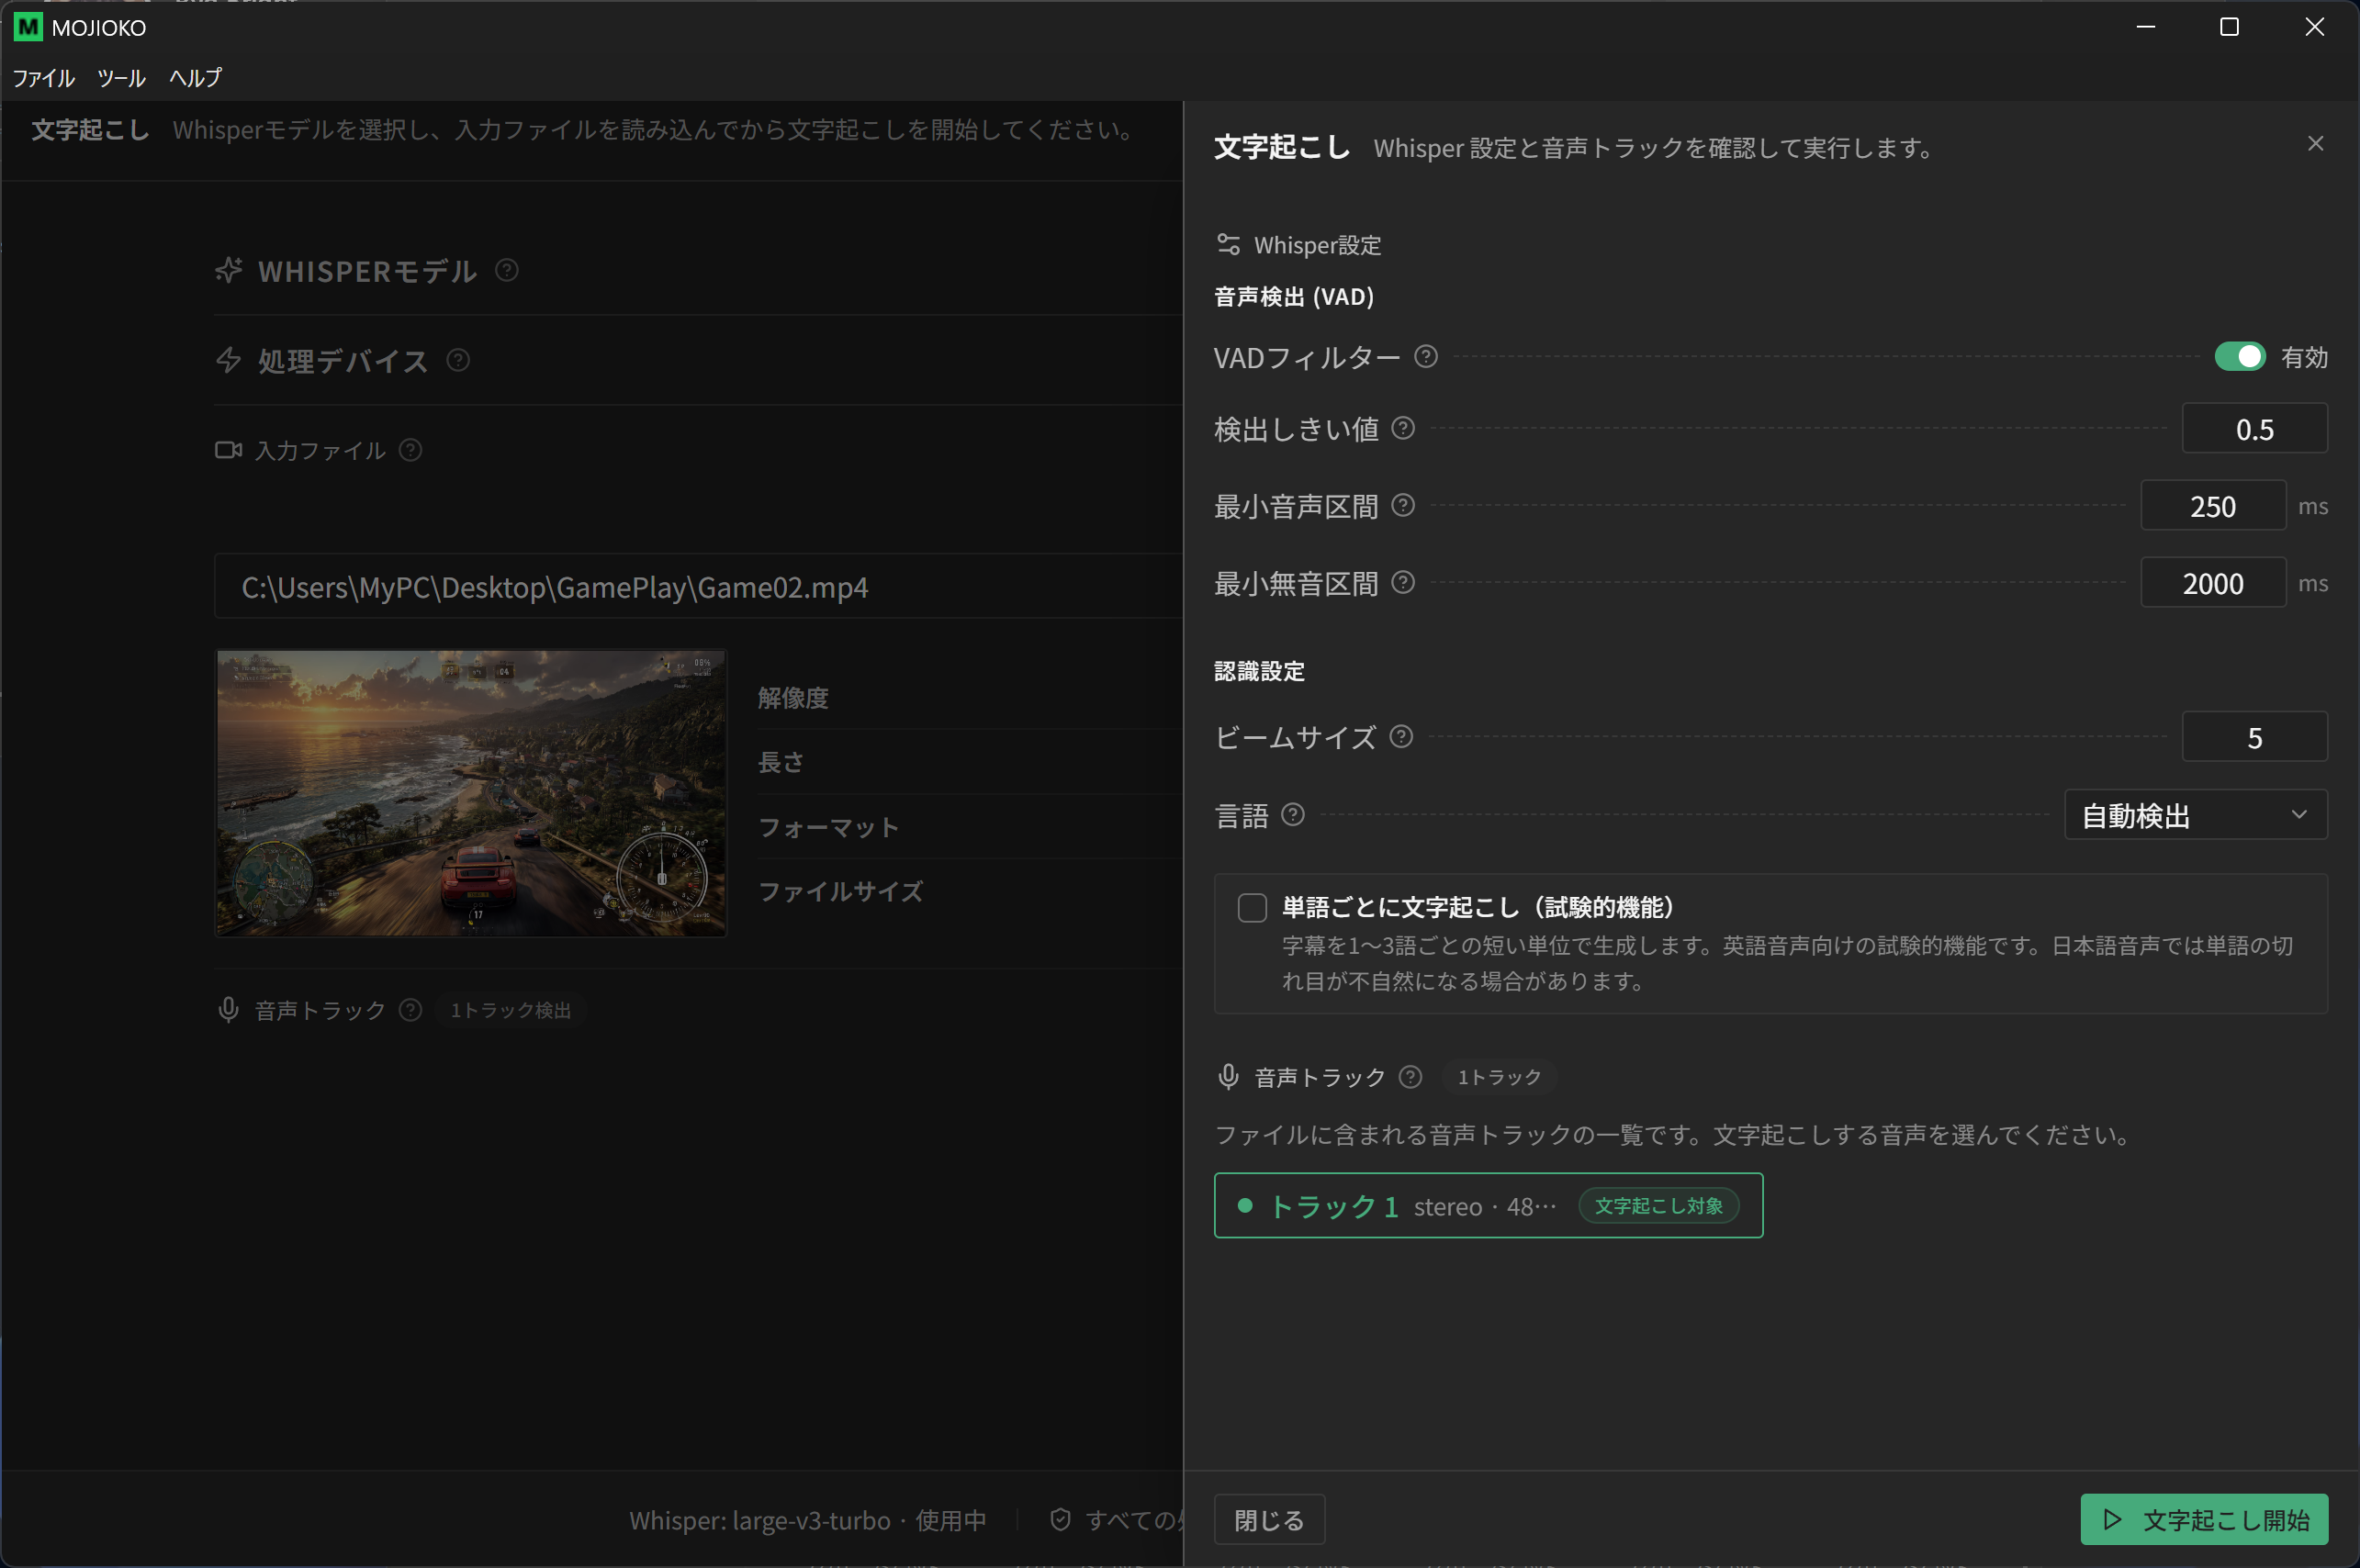Screen dimensions: 2360x1568
Task: Click the 文字起こし対象 badge on Track 1
Action: 1658,1206
